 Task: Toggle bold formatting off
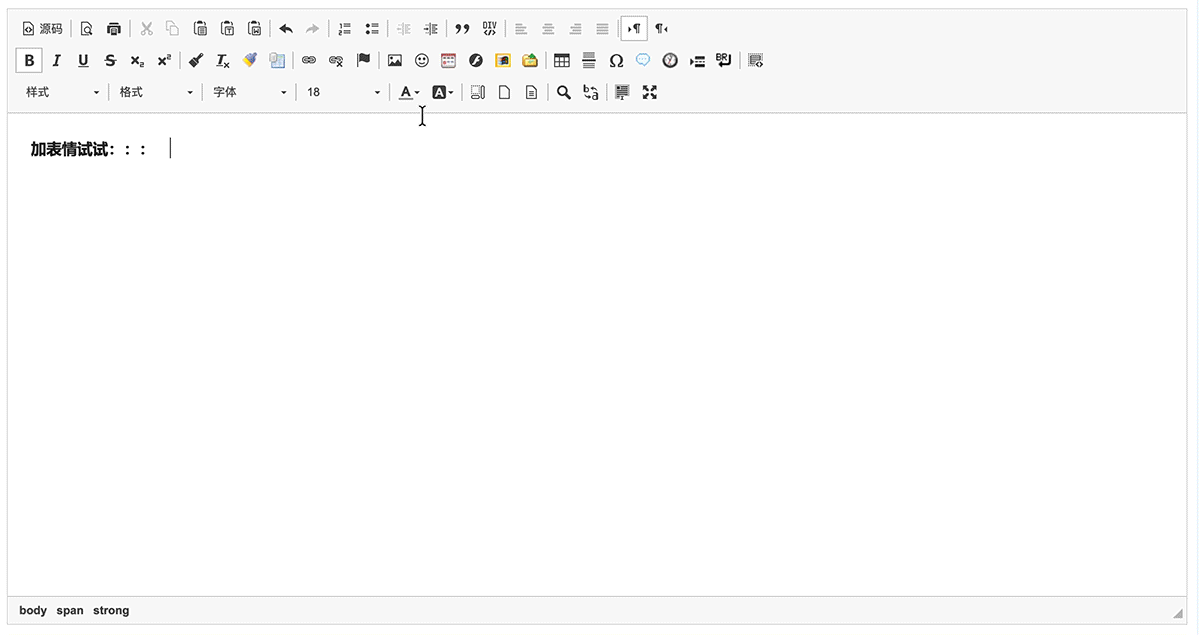pyautogui.click(x=29, y=61)
